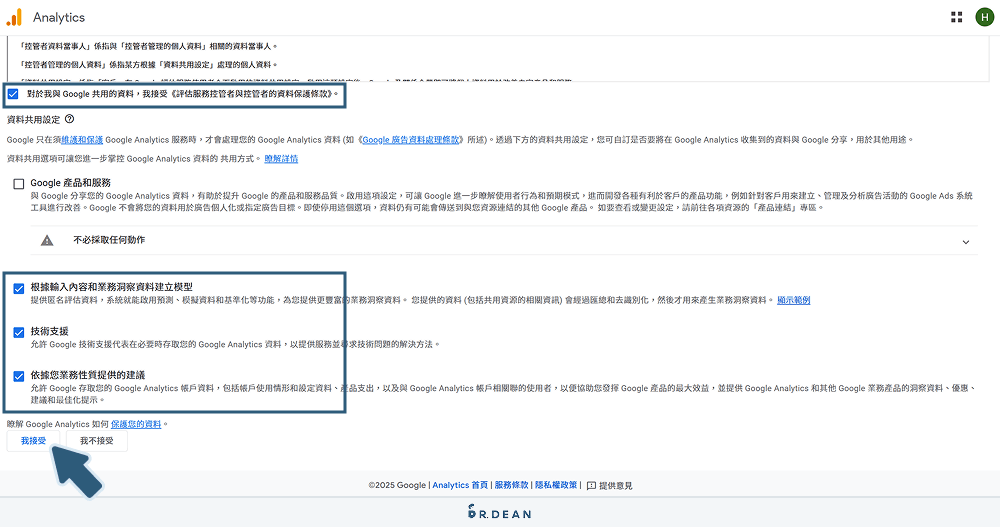Click the Google 產品和服務 option label
Screen dimensions: 1000x527
coord(71,183)
